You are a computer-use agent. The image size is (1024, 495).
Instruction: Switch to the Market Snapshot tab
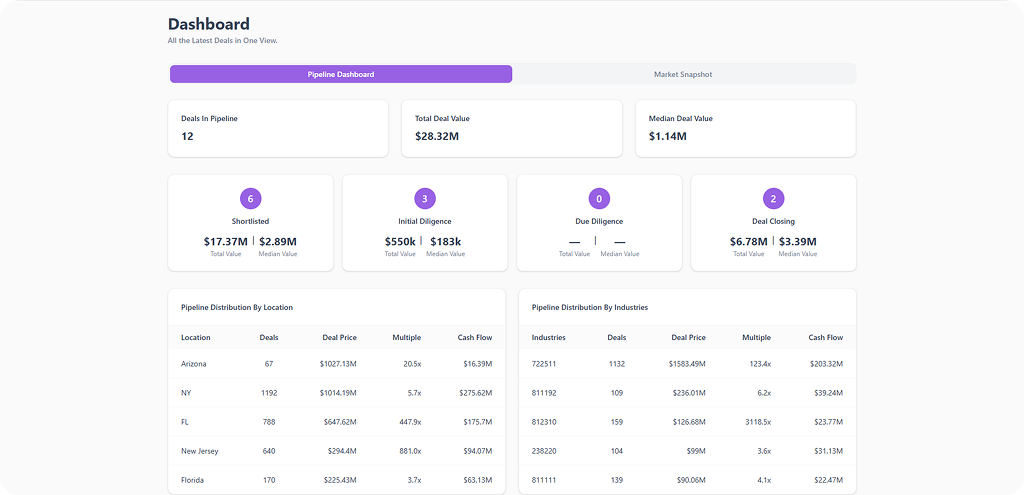tap(683, 74)
